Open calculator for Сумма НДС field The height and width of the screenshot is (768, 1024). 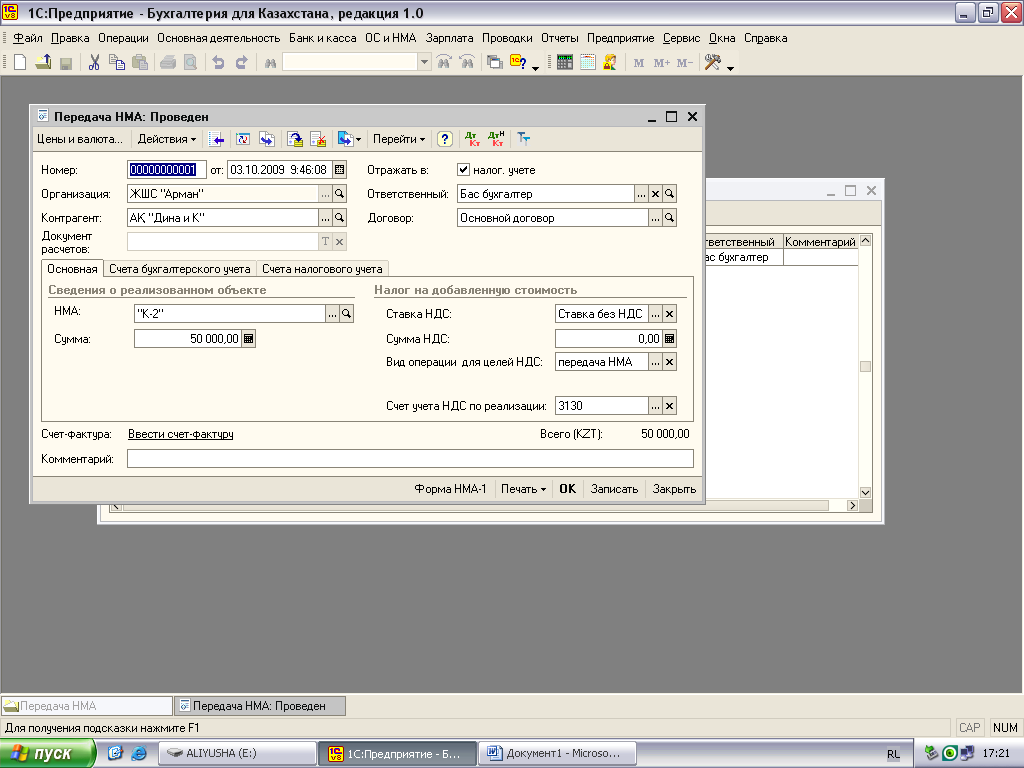[669, 338]
